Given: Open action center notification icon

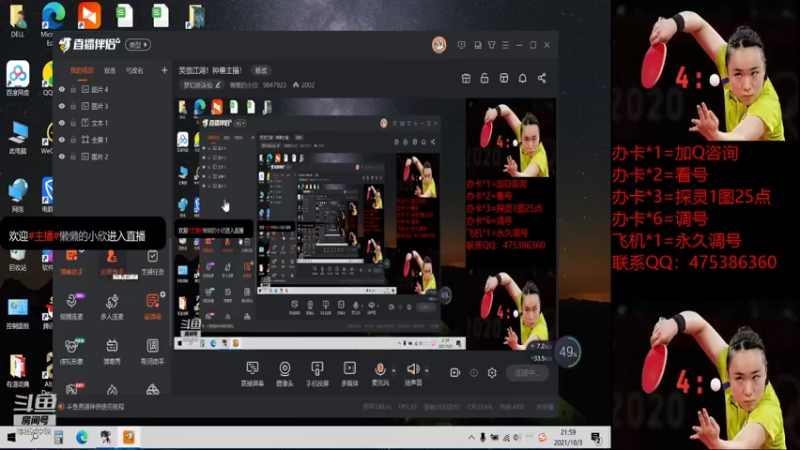Looking at the screenshot, I should coord(595,437).
